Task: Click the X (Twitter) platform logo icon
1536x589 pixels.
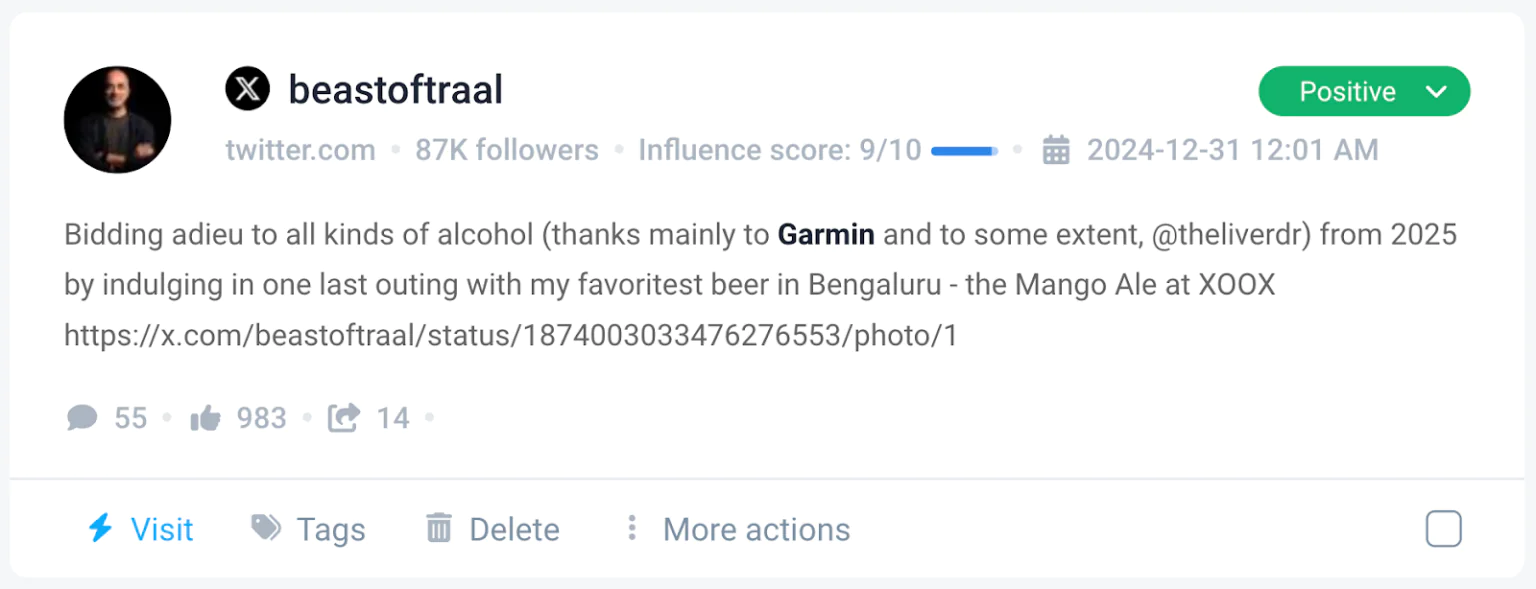Action: point(247,90)
